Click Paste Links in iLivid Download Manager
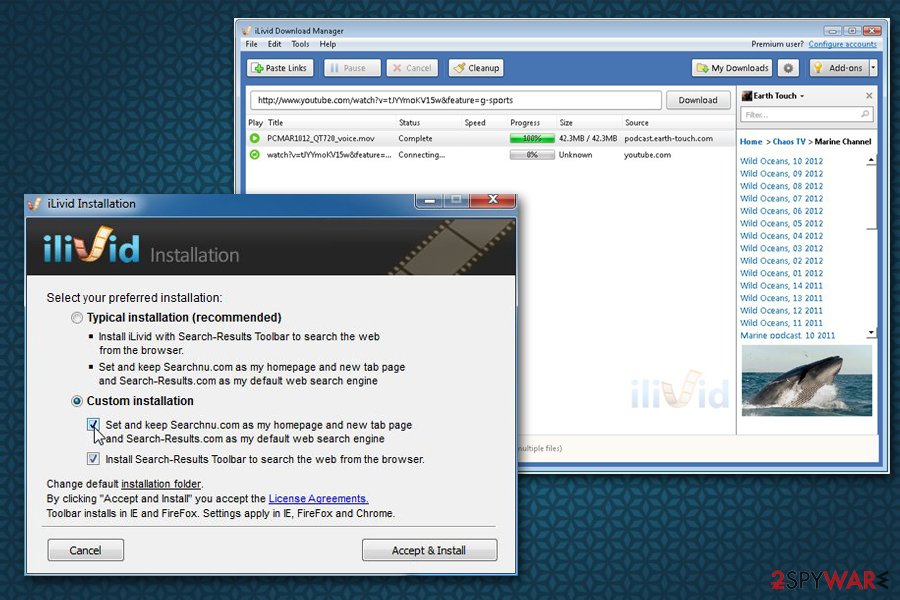Image resolution: width=900 pixels, height=600 pixels. pos(280,68)
